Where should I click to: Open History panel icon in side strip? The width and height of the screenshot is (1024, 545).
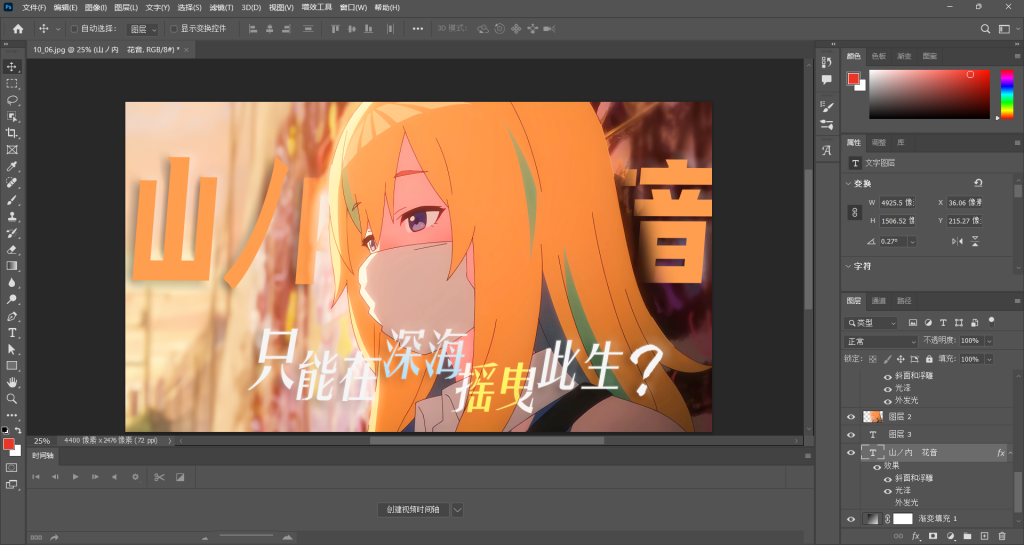pyautogui.click(x=827, y=63)
